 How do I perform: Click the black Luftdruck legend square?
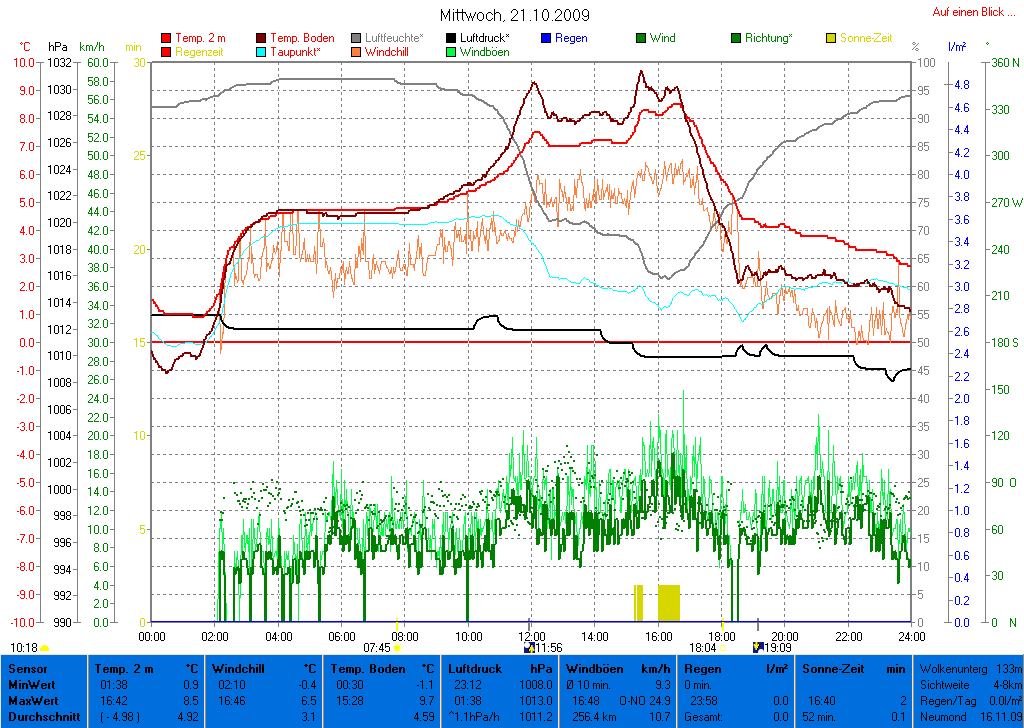point(451,39)
